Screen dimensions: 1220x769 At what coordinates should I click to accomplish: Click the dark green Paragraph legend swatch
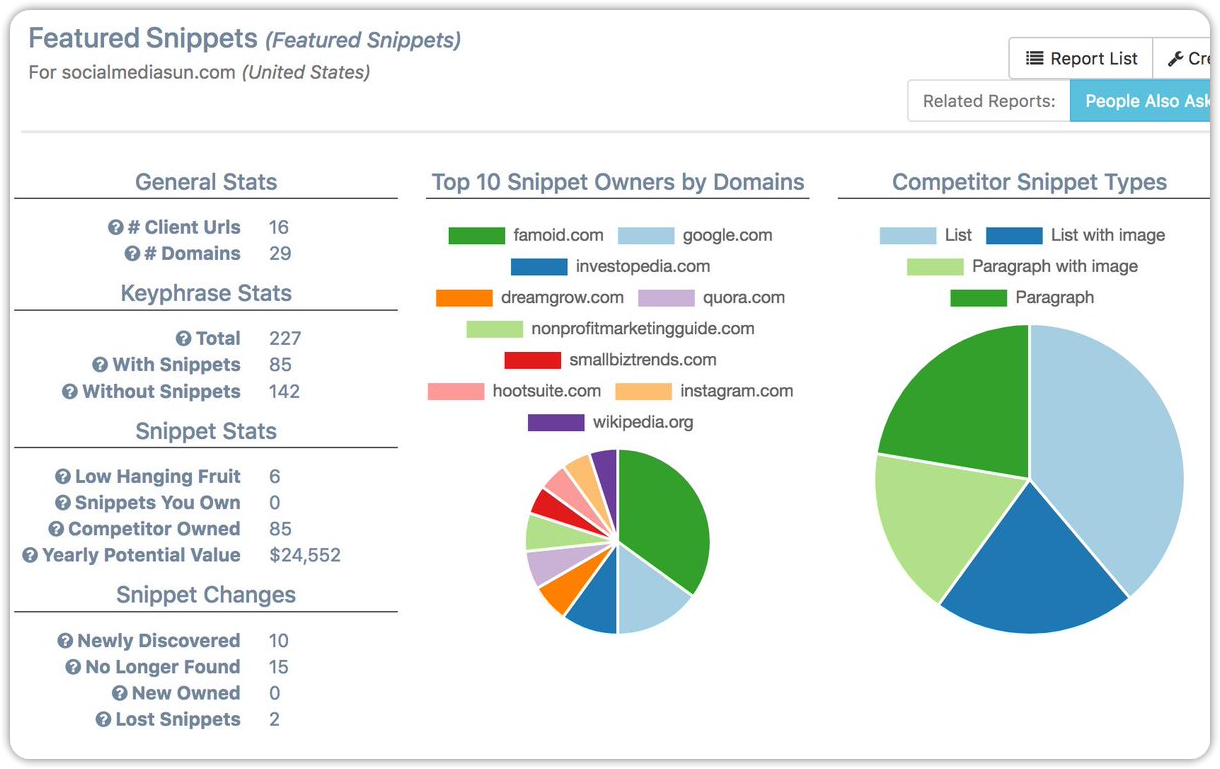point(978,298)
